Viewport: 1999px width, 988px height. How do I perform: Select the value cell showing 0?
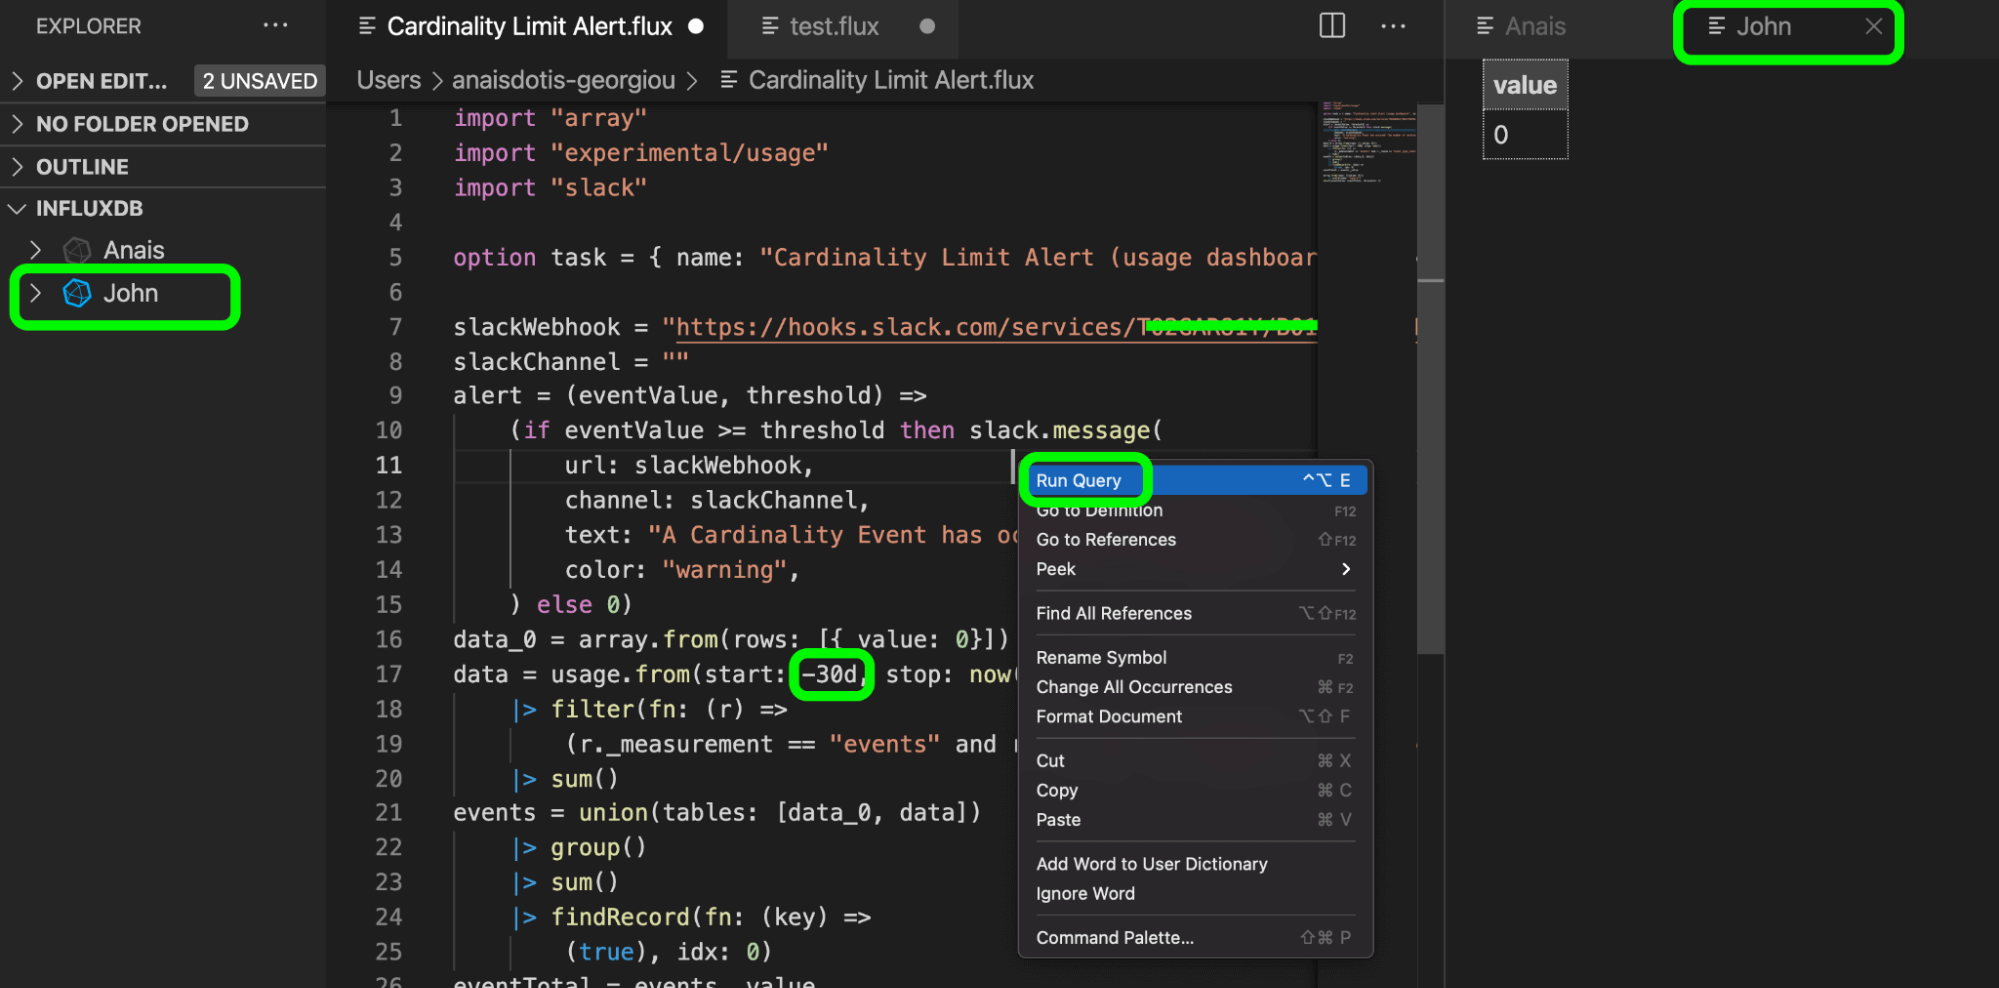click(1525, 133)
